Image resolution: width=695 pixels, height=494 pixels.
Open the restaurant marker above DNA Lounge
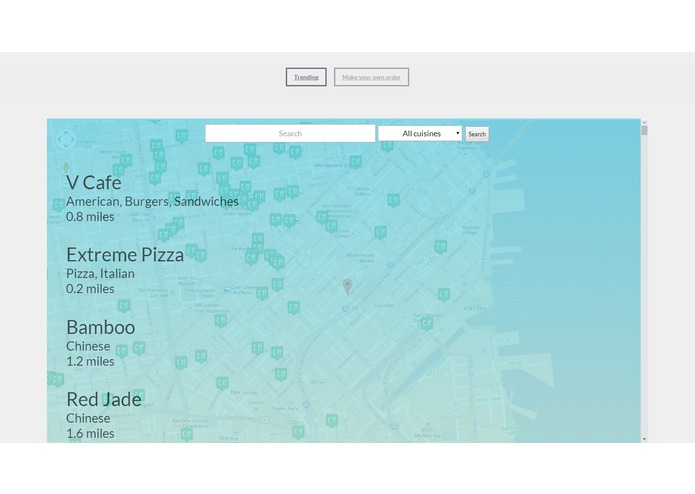click(x=222, y=383)
